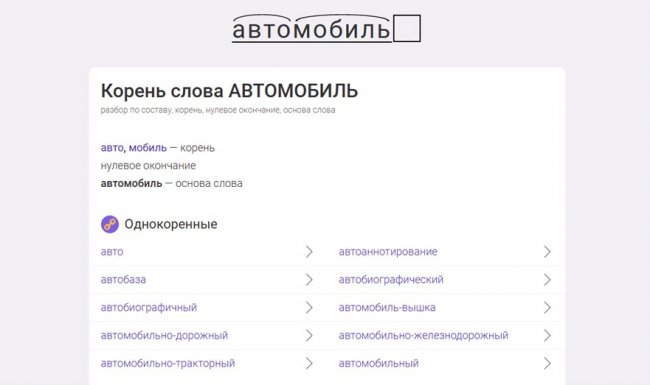
Task: Click the chevron next to автомобильный
Action: 547,363
